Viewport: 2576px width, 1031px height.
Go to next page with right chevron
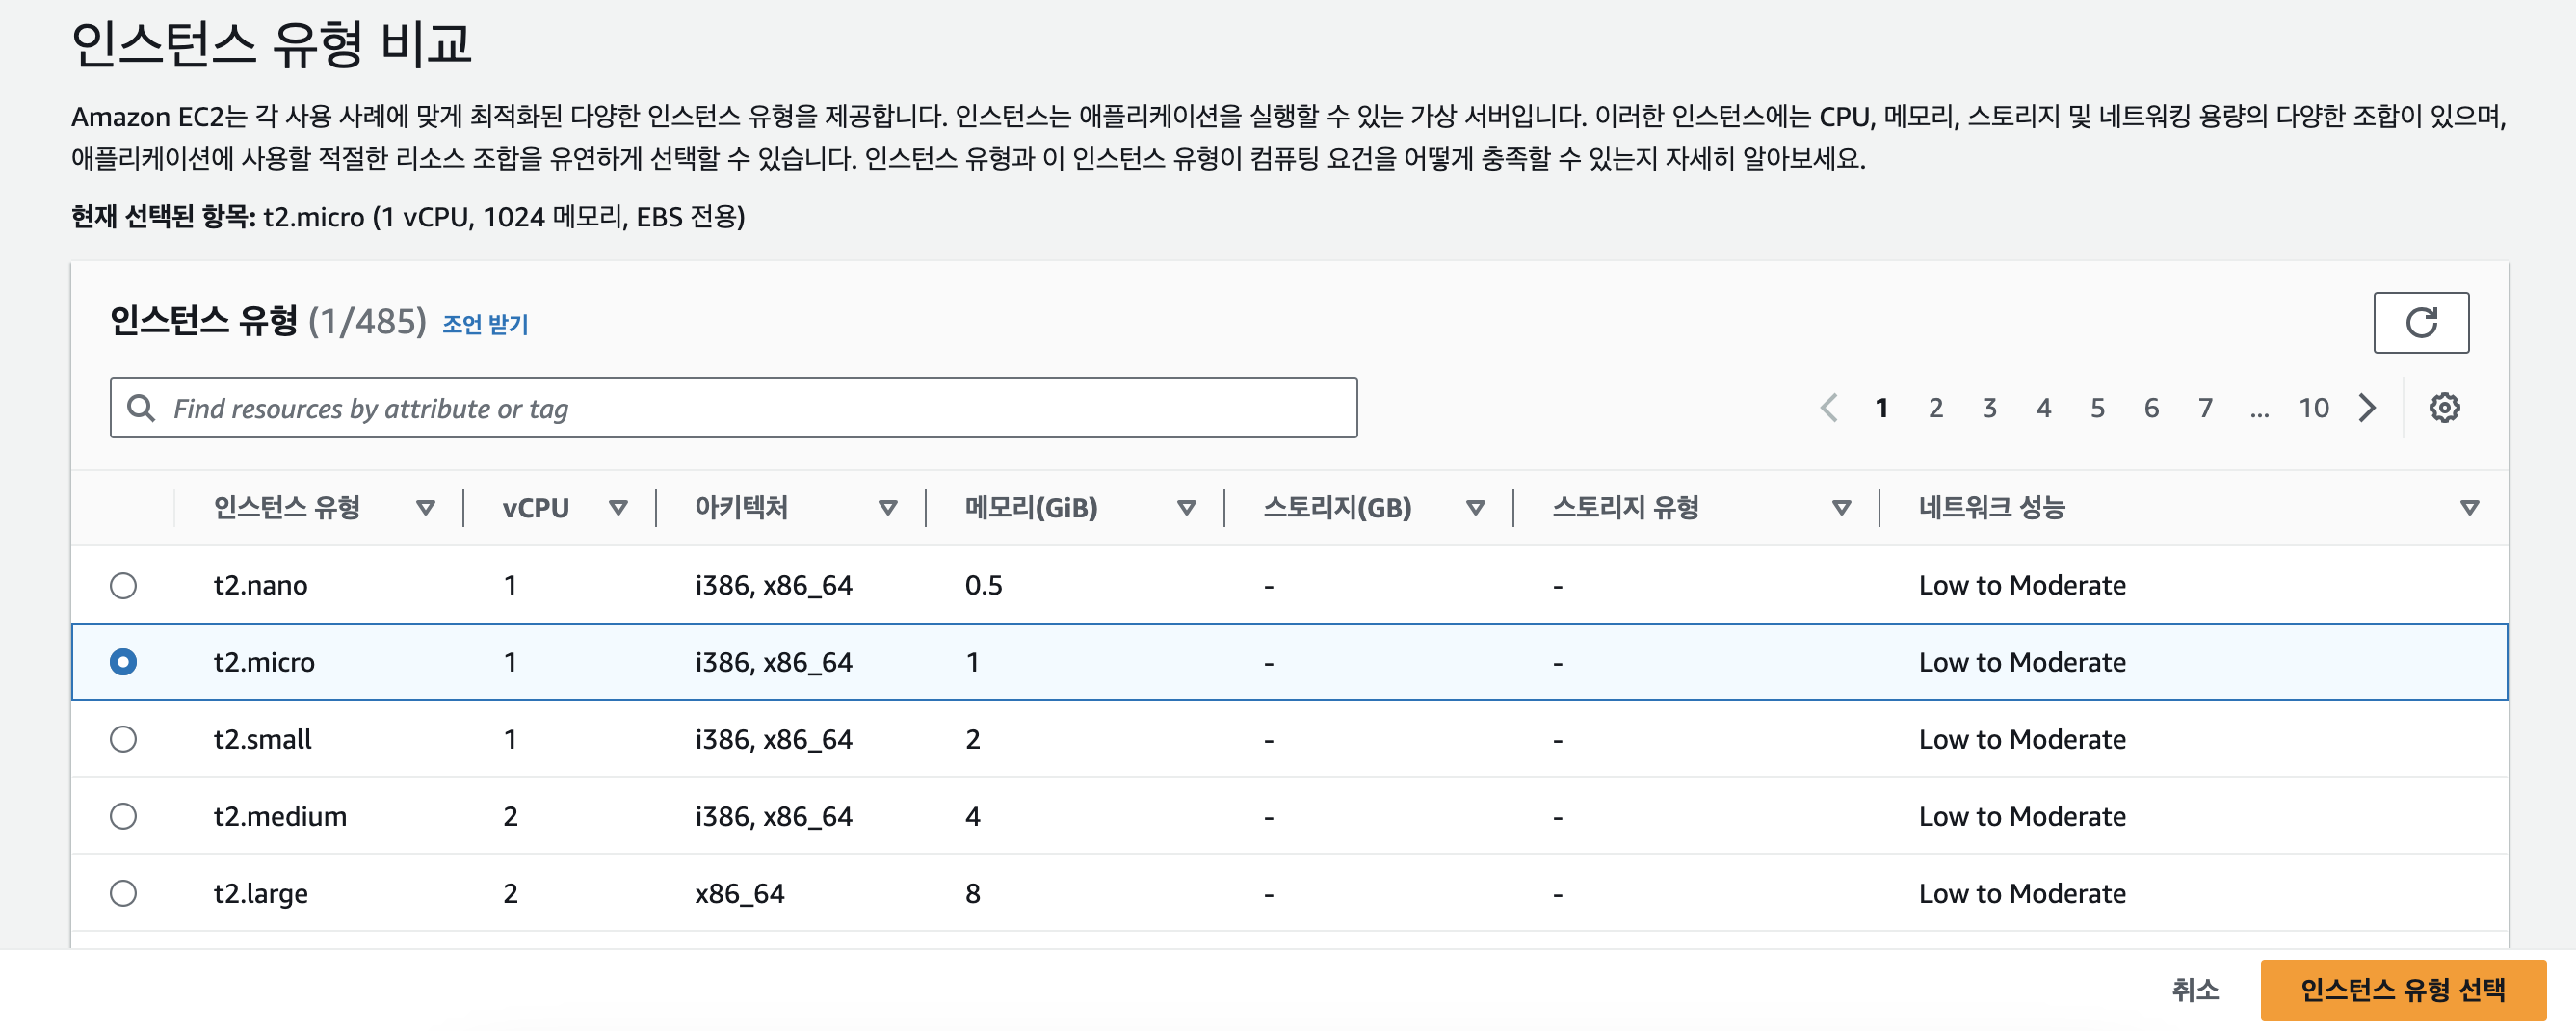(x=2366, y=408)
